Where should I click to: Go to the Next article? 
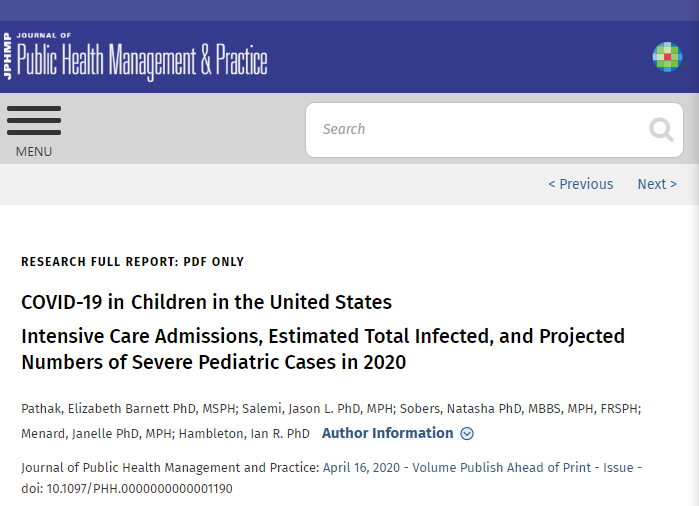pos(657,184)
